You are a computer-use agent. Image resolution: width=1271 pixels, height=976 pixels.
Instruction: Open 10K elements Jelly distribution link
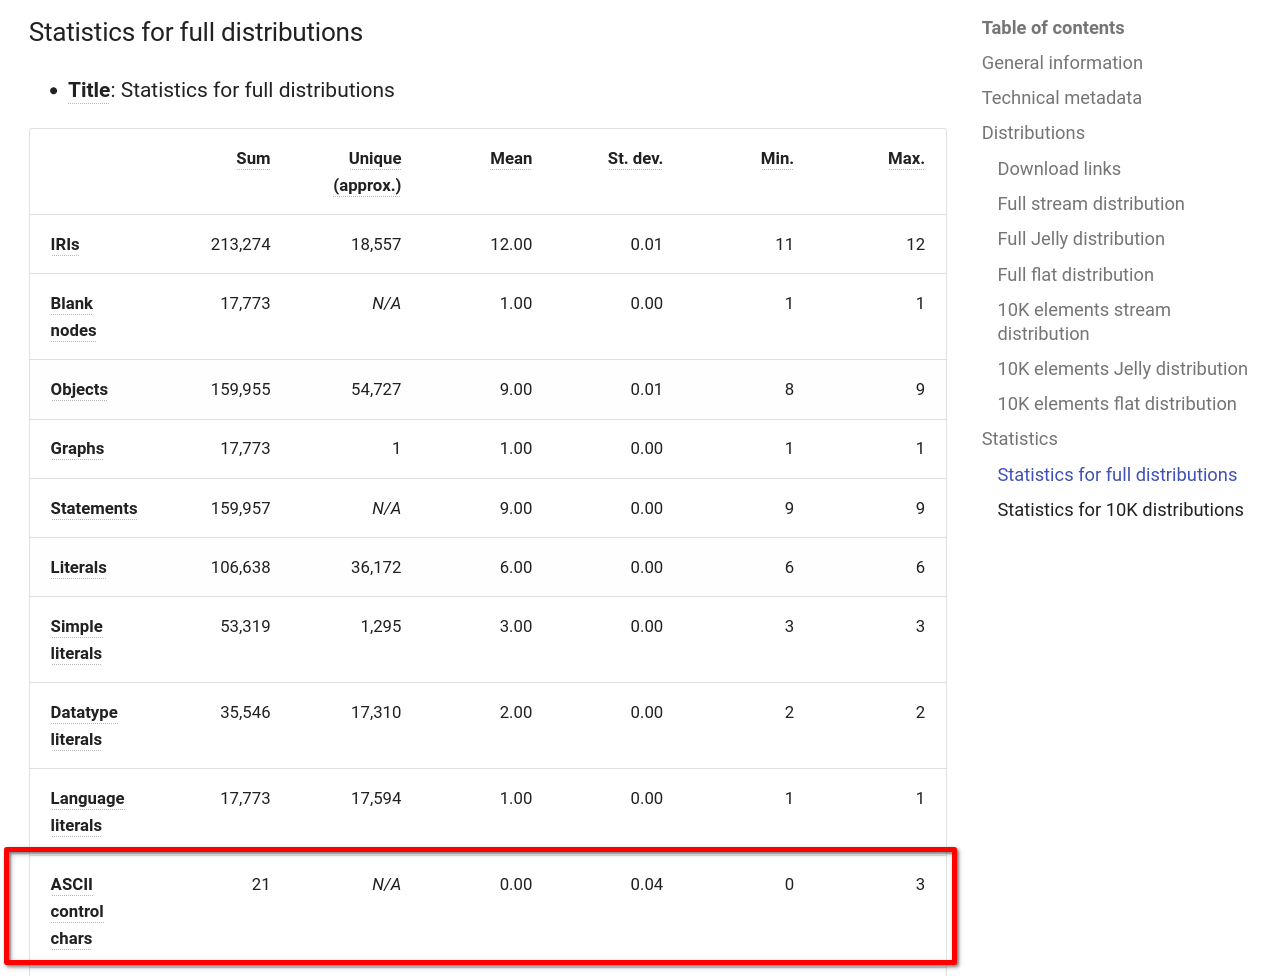click(1122, 368)
